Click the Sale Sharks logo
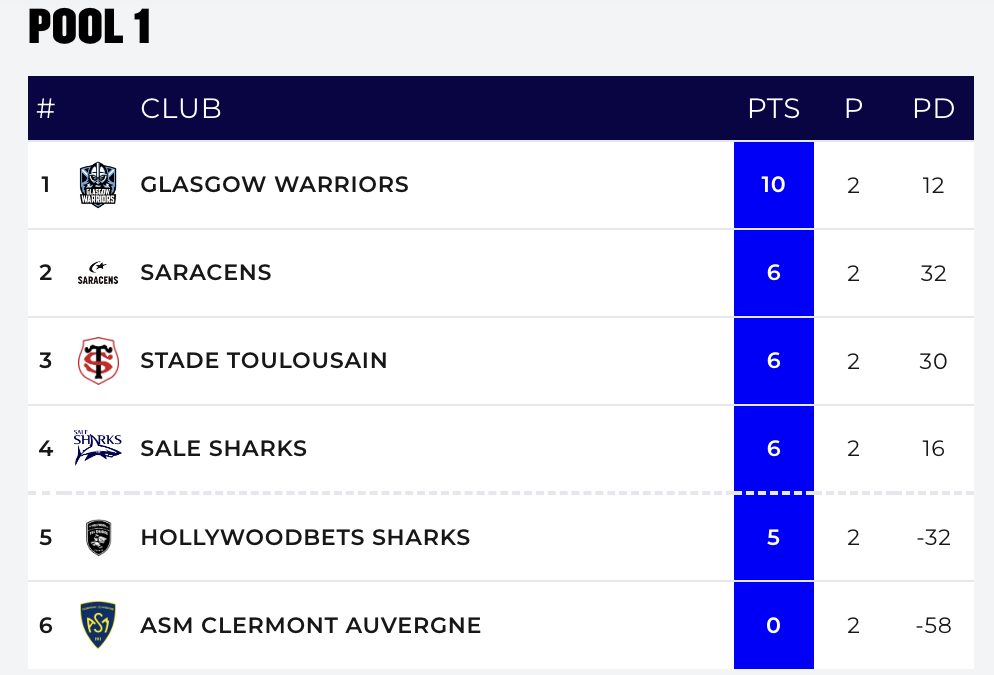The image size is (994, 675). (x=98, y=448)
